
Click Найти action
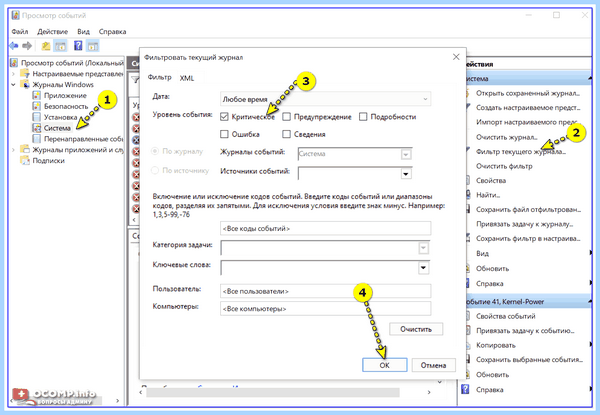pos(488,195)
